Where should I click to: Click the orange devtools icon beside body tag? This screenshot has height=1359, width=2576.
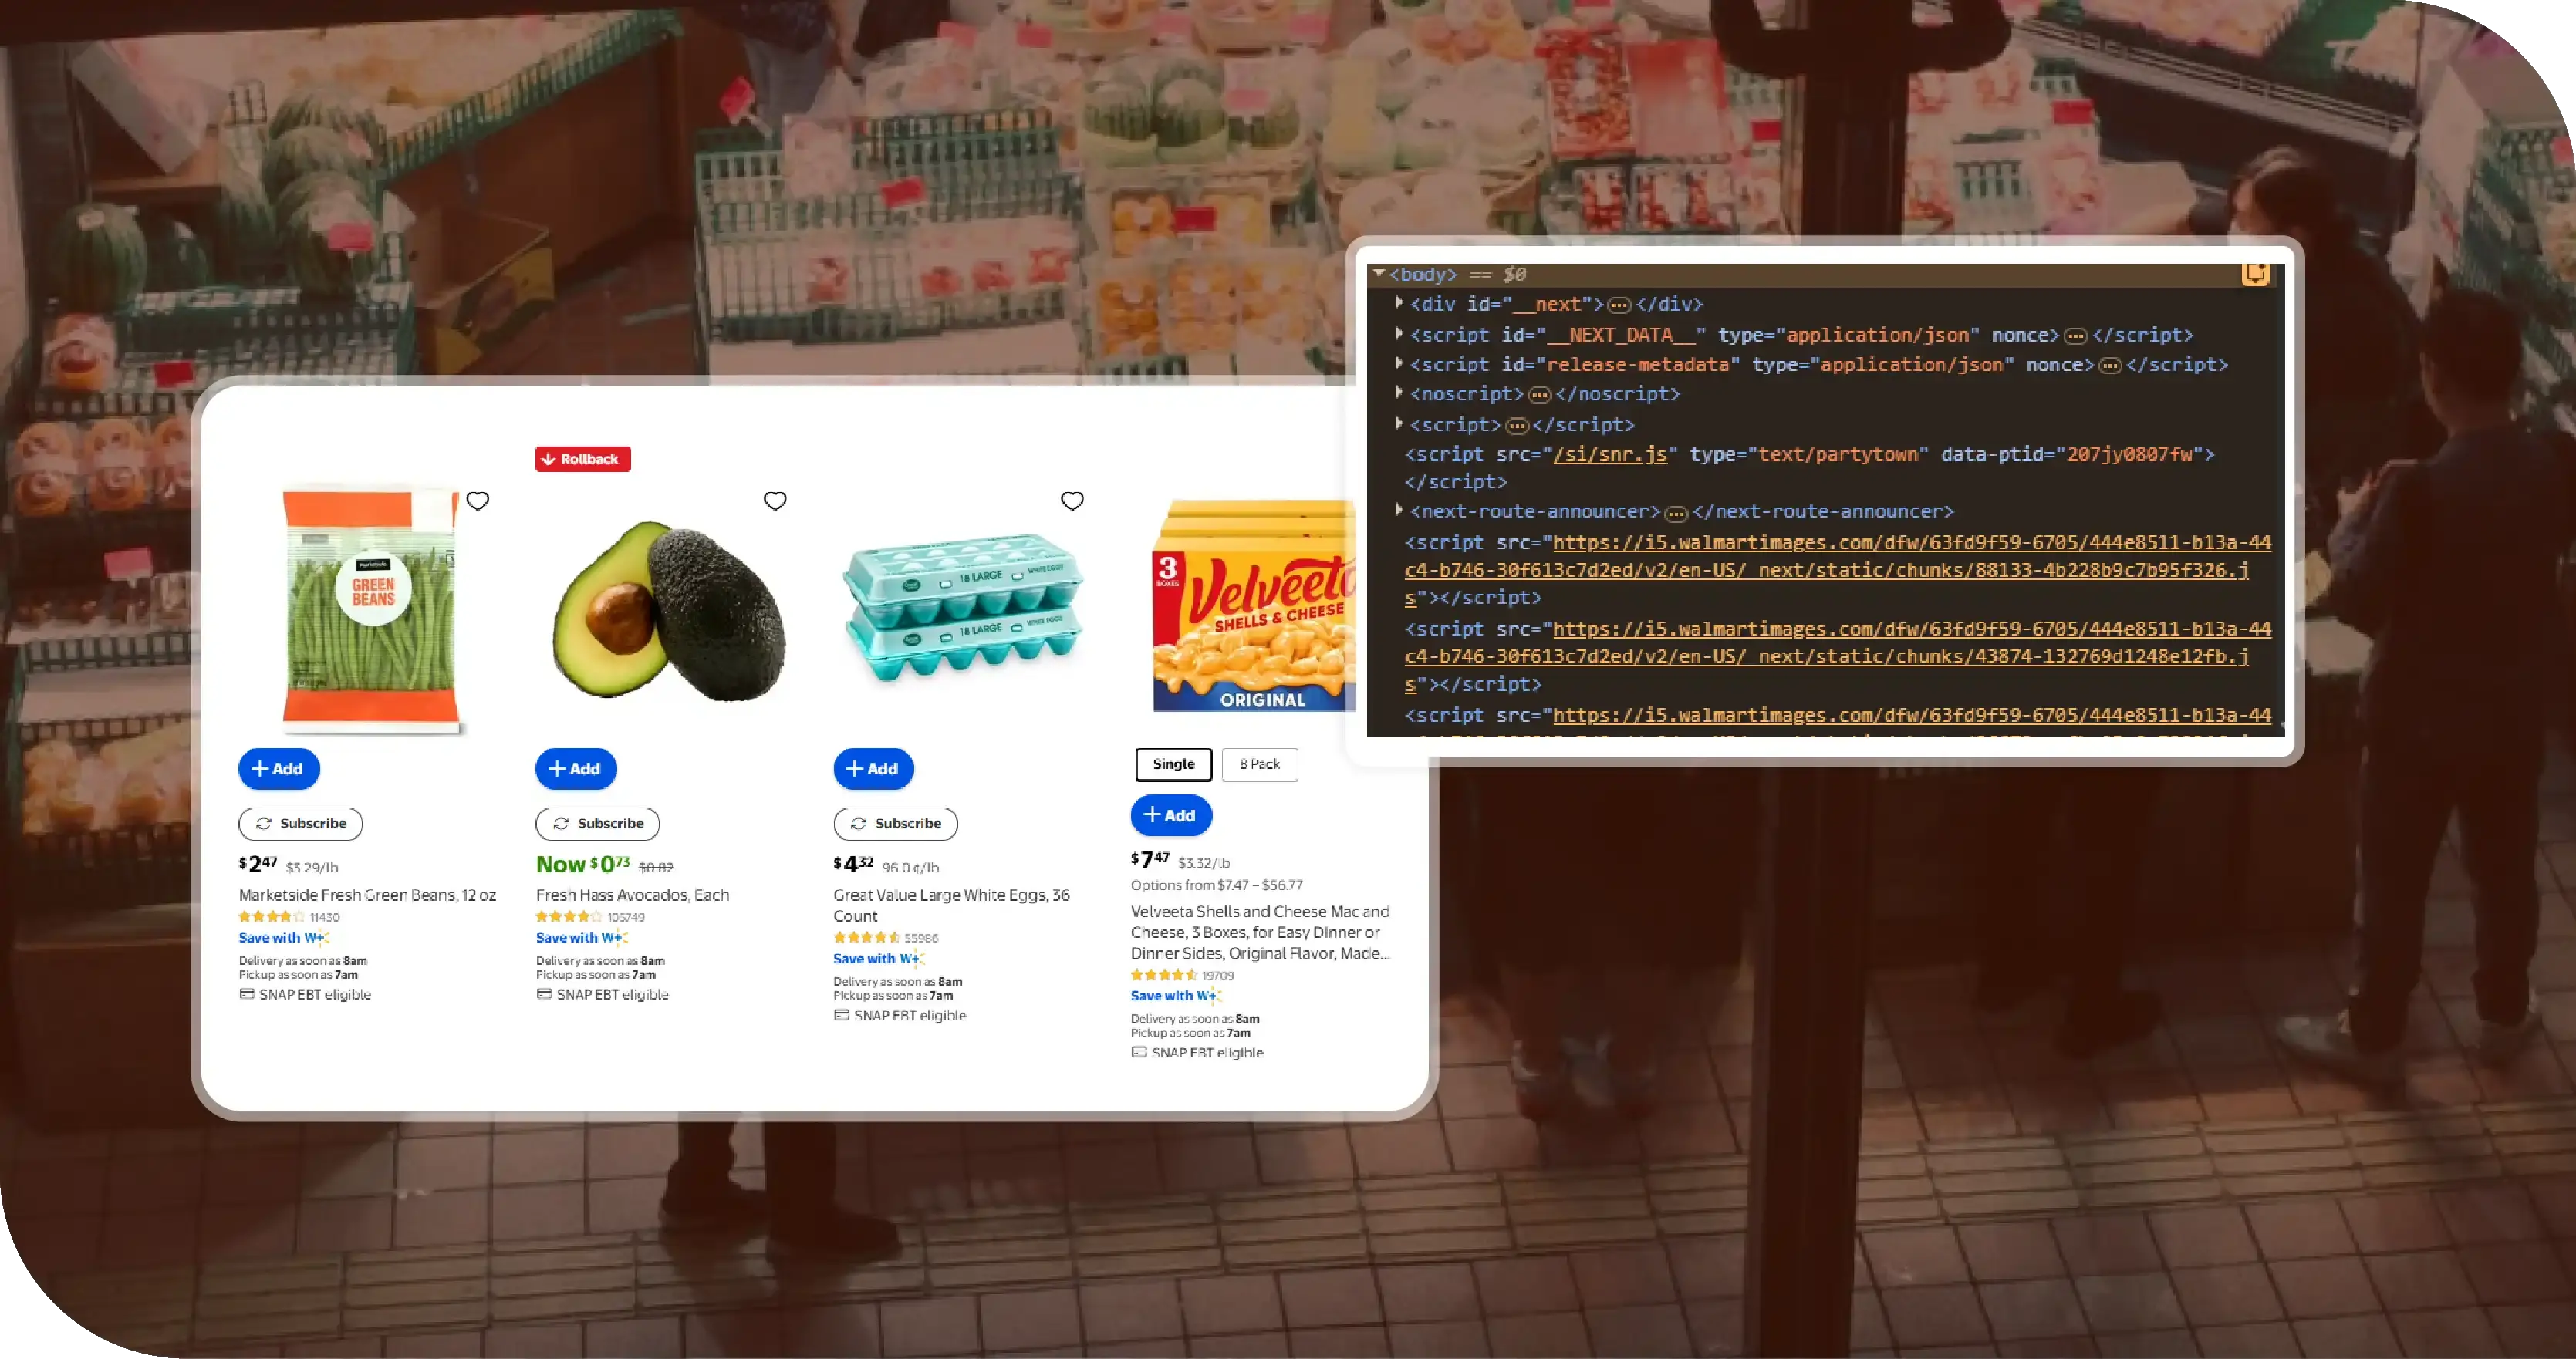2255,273
